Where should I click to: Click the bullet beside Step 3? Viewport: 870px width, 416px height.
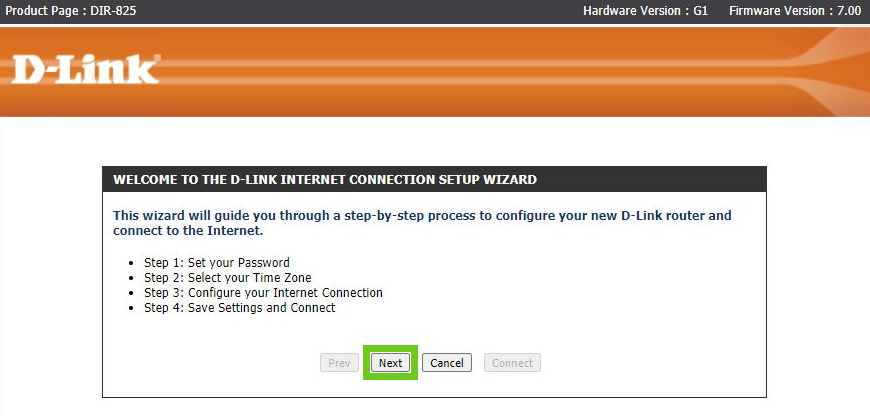pos(134,294)
